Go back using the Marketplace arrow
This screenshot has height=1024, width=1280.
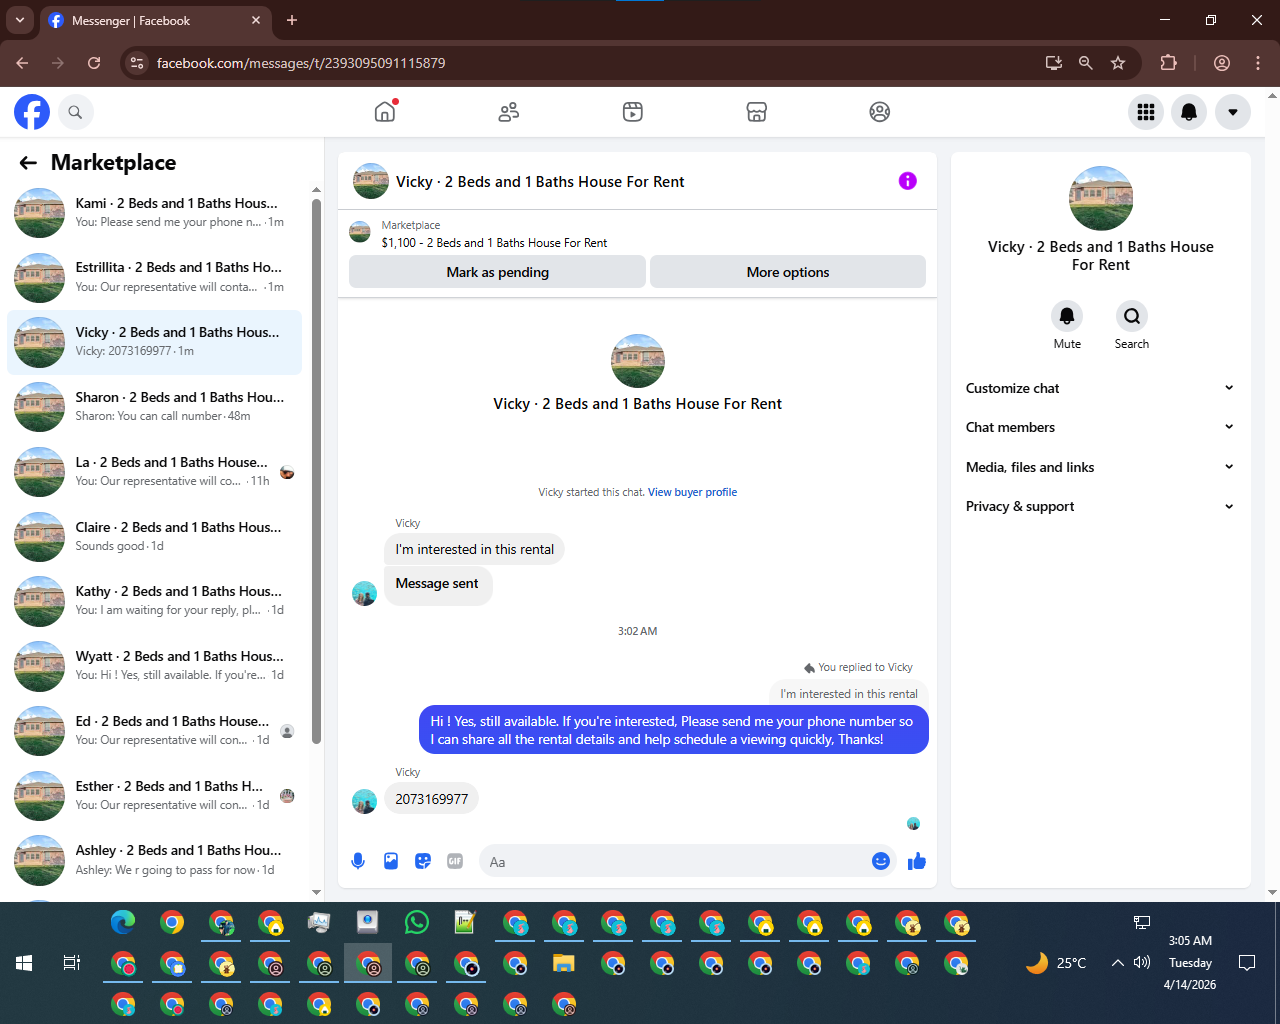click(28, 163)
